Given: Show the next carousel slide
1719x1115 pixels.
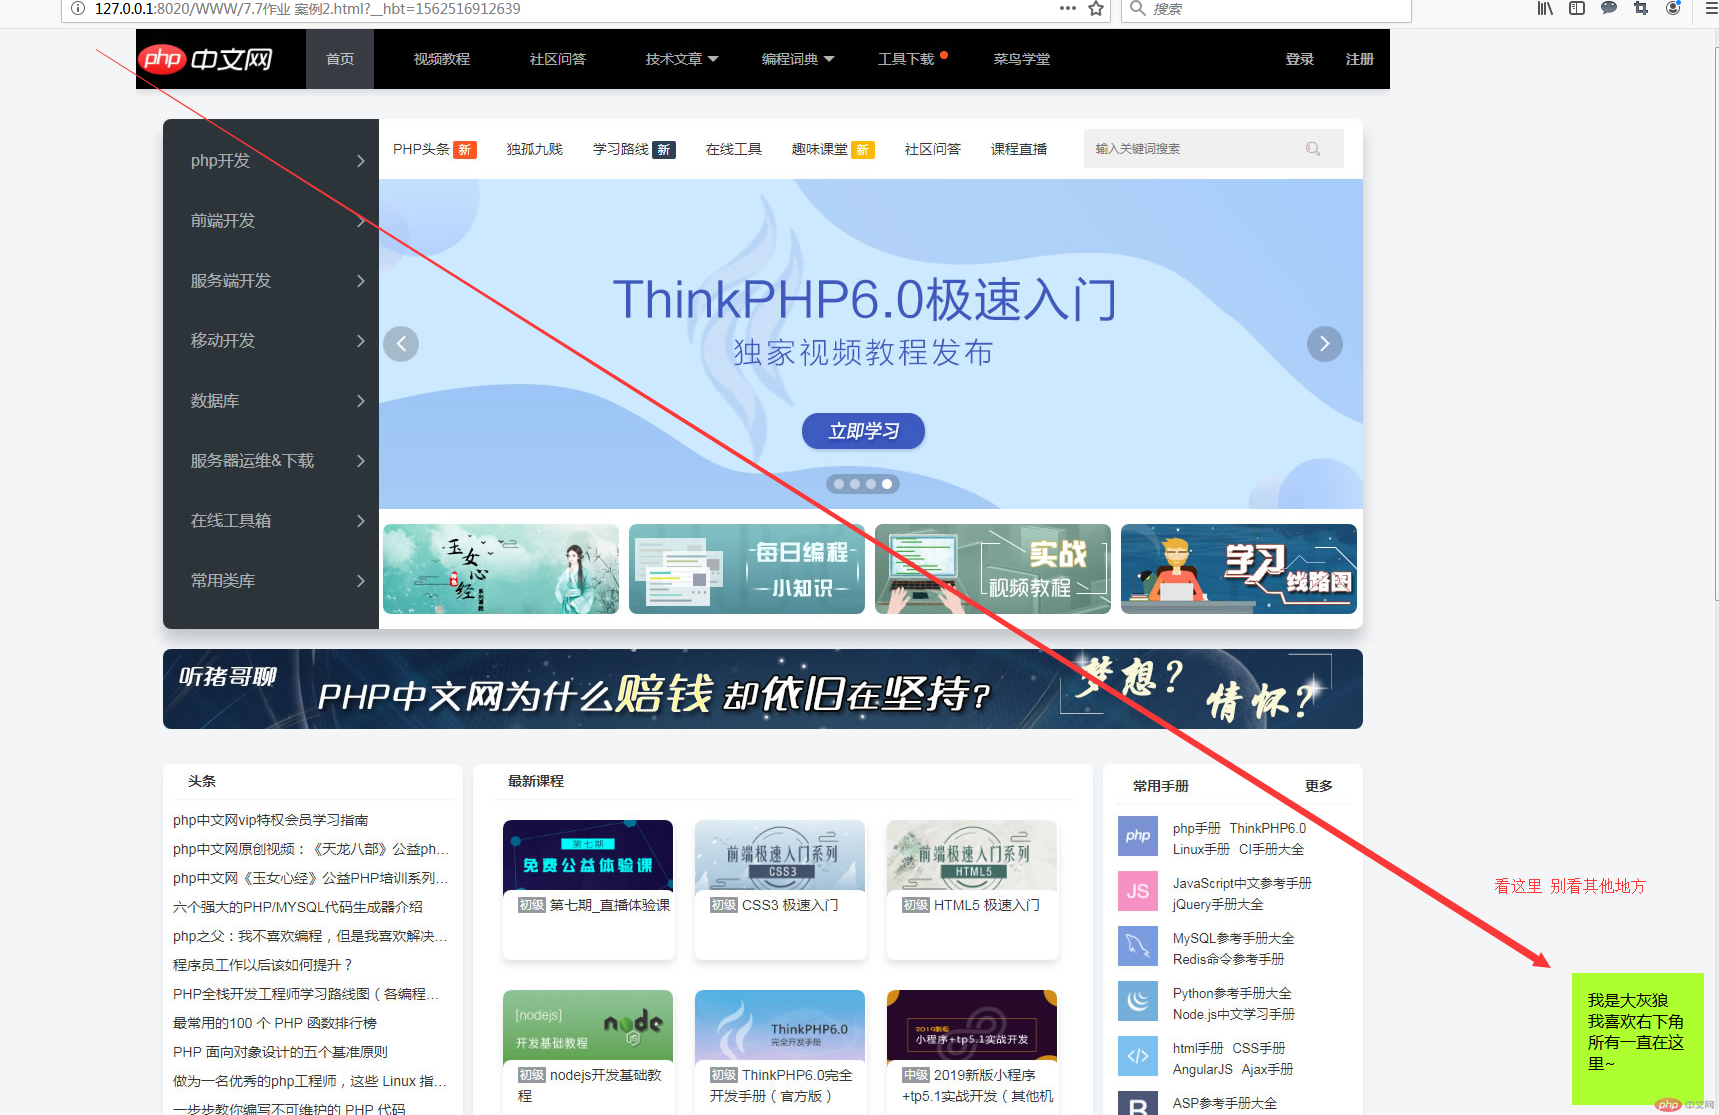Looking at the screenshot, I should [x=1325, y=344].
